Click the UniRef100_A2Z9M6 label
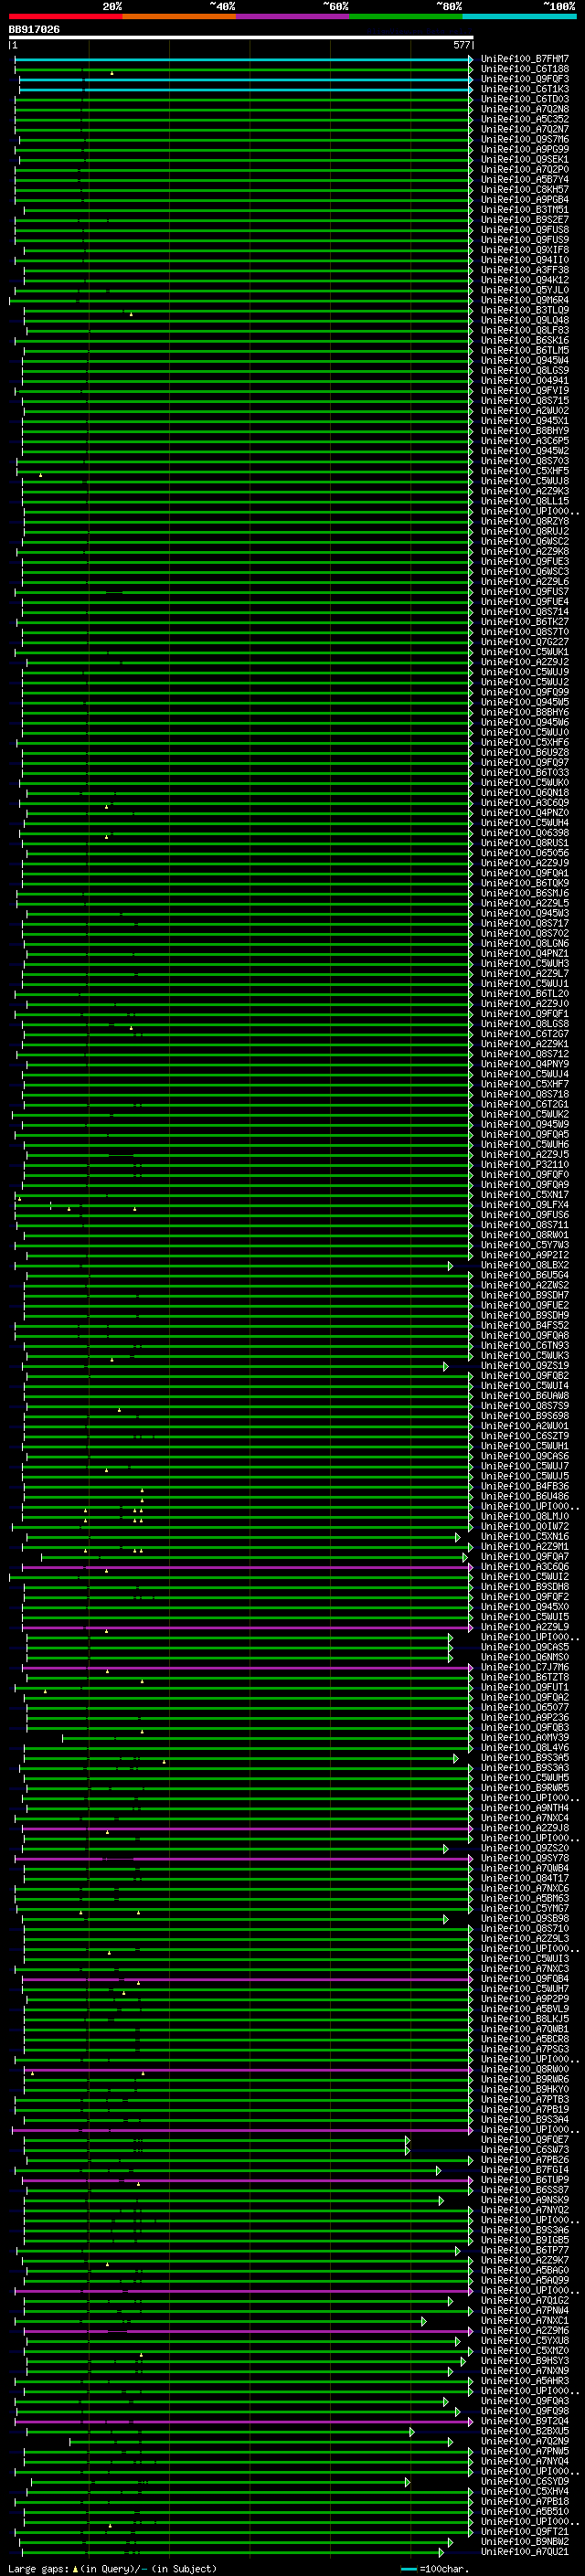Image resolution: width=585 pixels, height=2576 pixels. click(525, 2329)
